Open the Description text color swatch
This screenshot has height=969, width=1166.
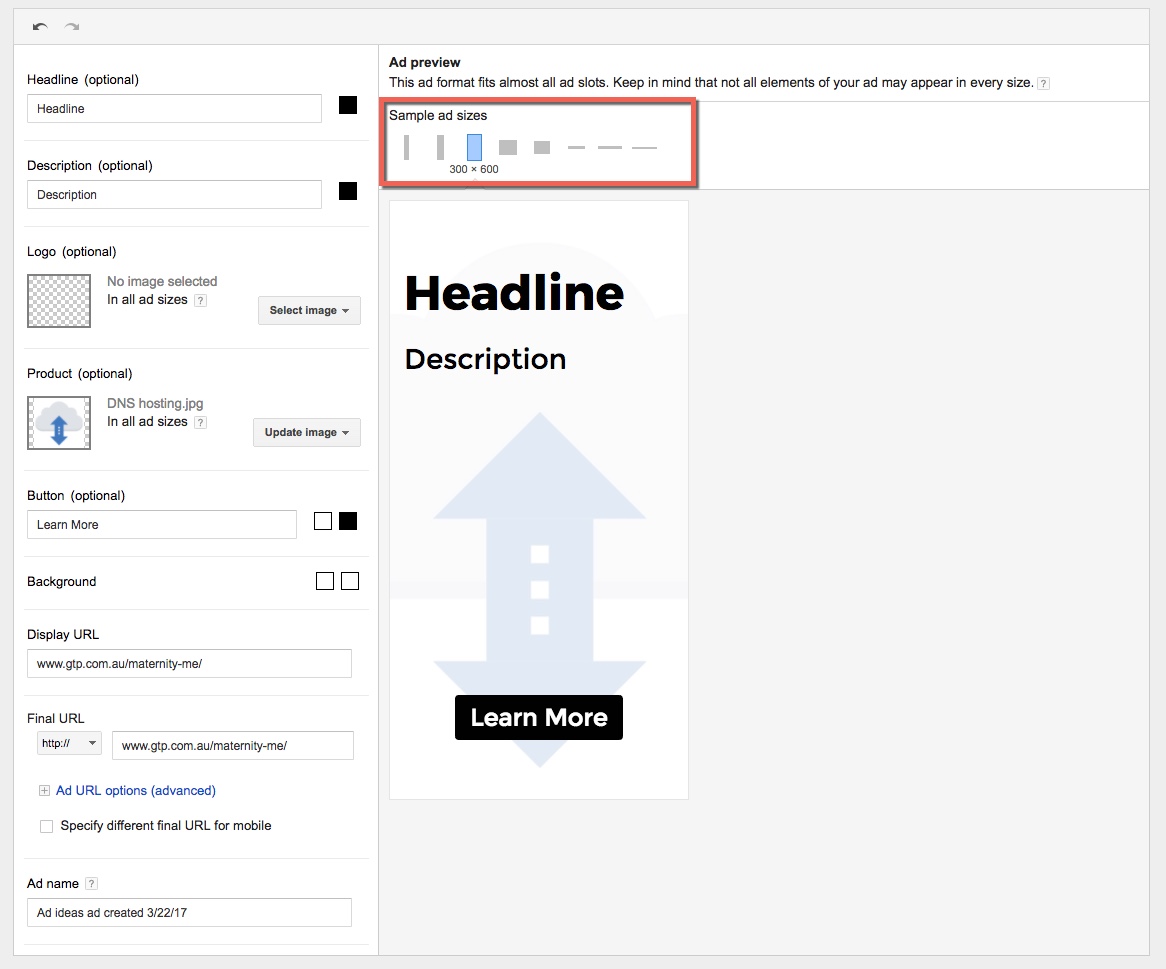[348, 191]
